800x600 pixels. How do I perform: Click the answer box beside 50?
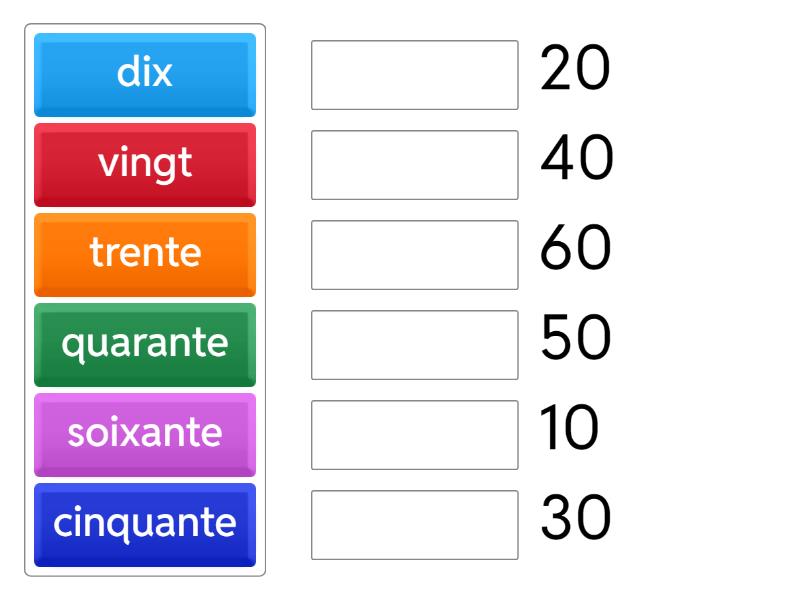pyautogui.click(x=414, y=342)
